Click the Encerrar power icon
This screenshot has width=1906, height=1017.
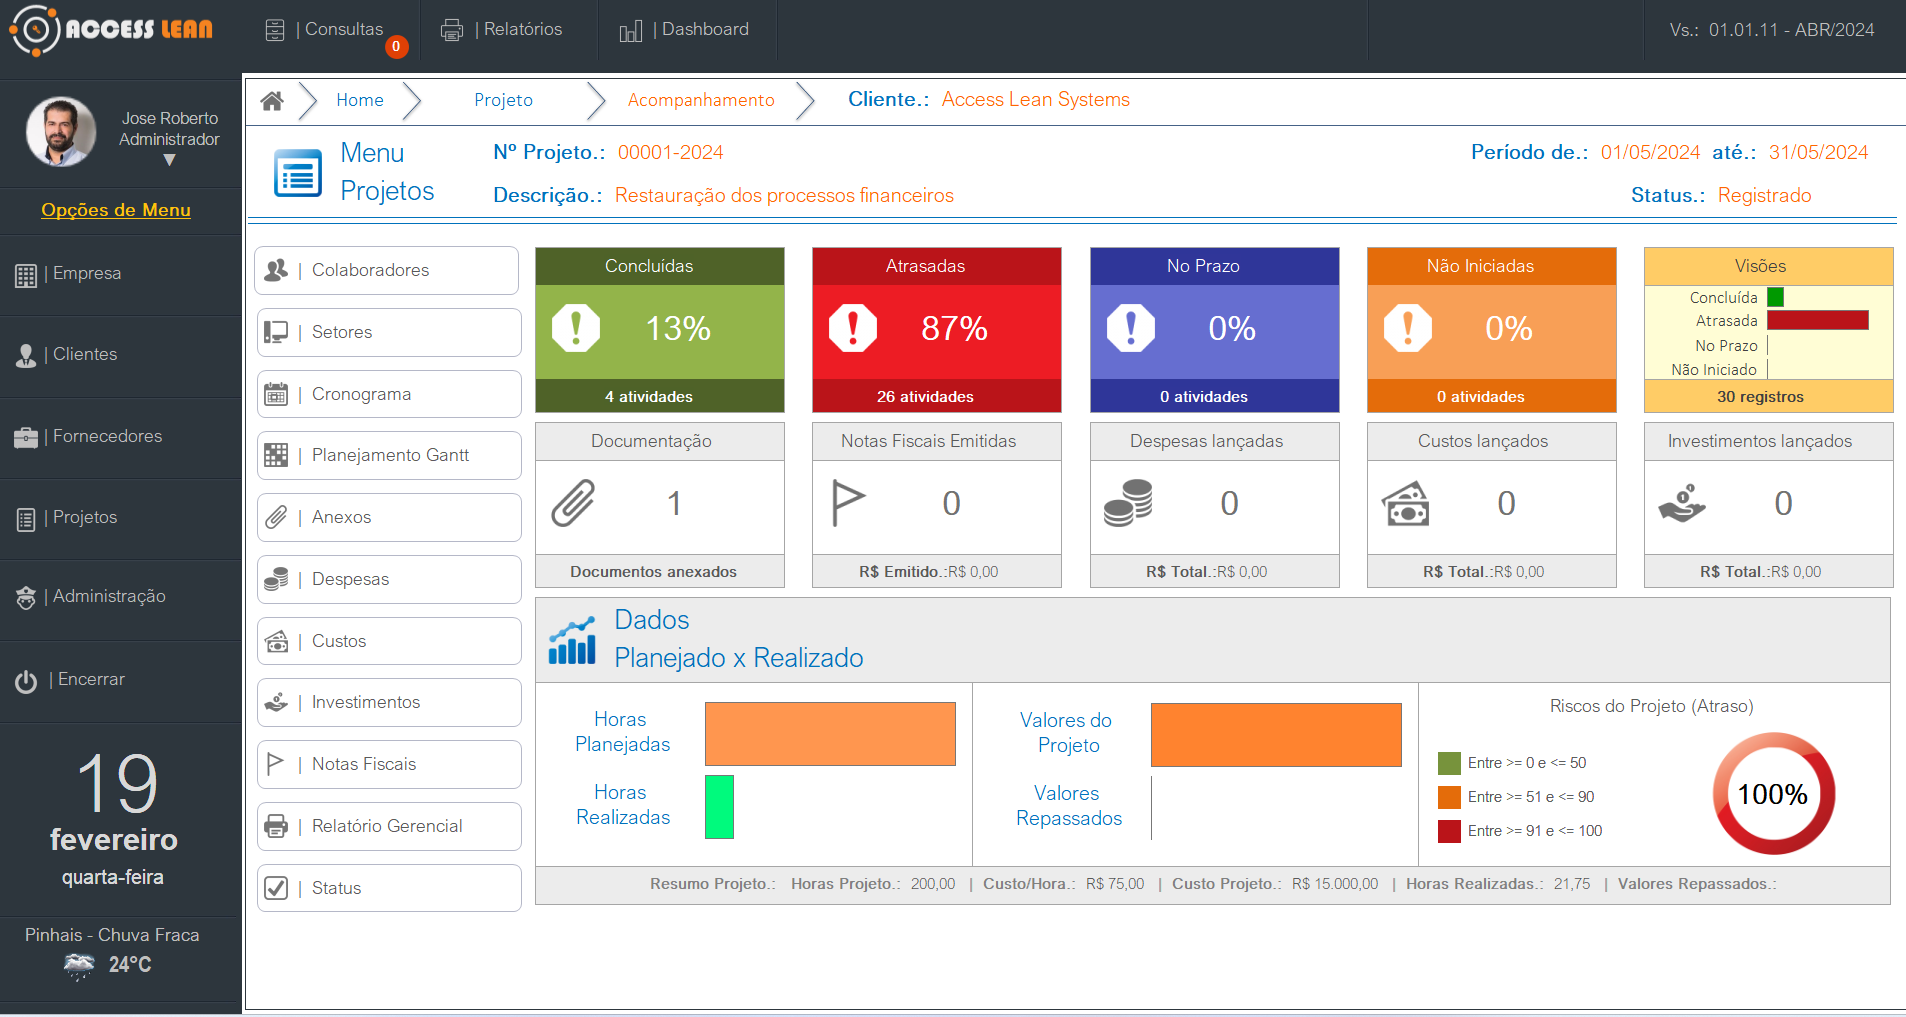pyautogui.click(x=26, y=681)
